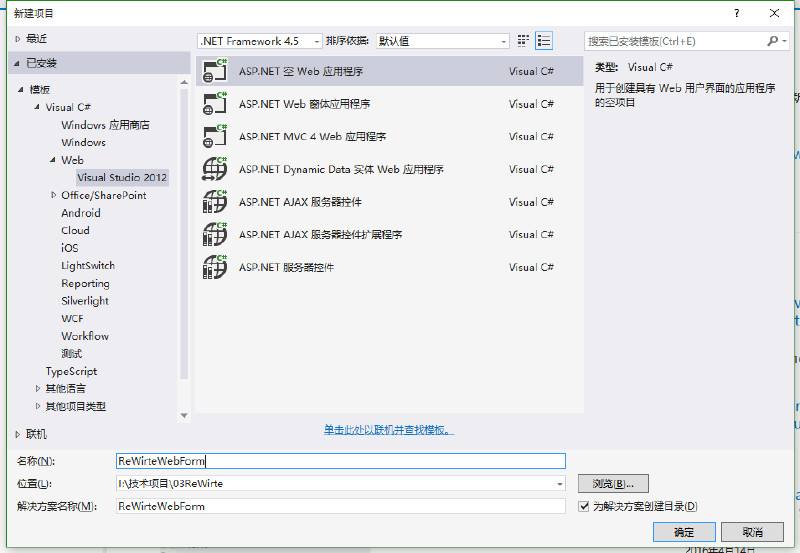Select the Cloud category
The height and width of the screenshot is (553, 800).
(x=75, y=231)
